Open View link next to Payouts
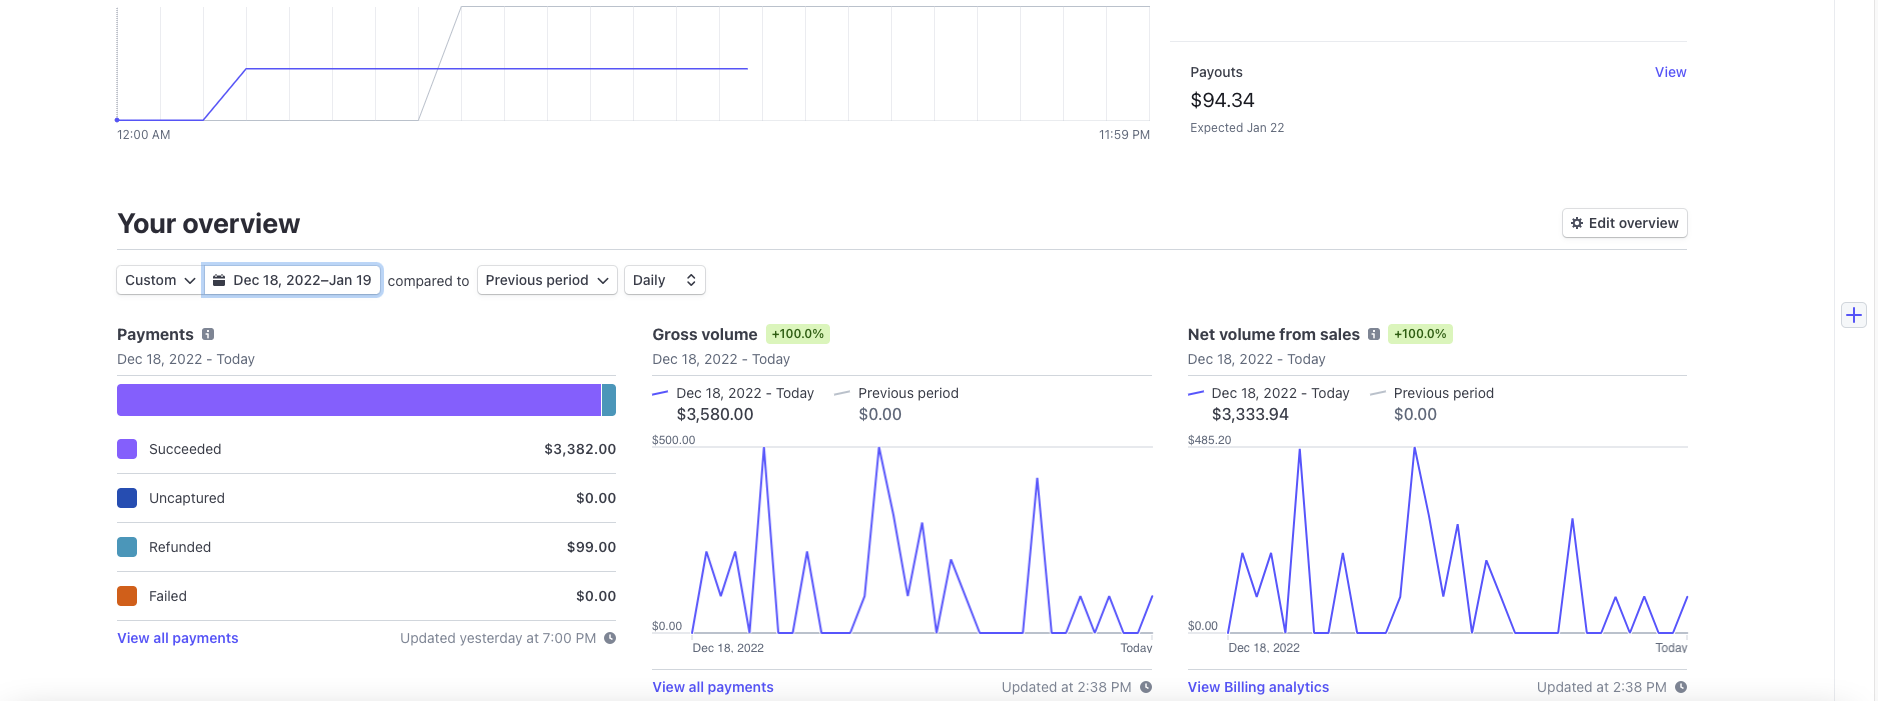1878x701 pixels. [x=1670, y=72]
